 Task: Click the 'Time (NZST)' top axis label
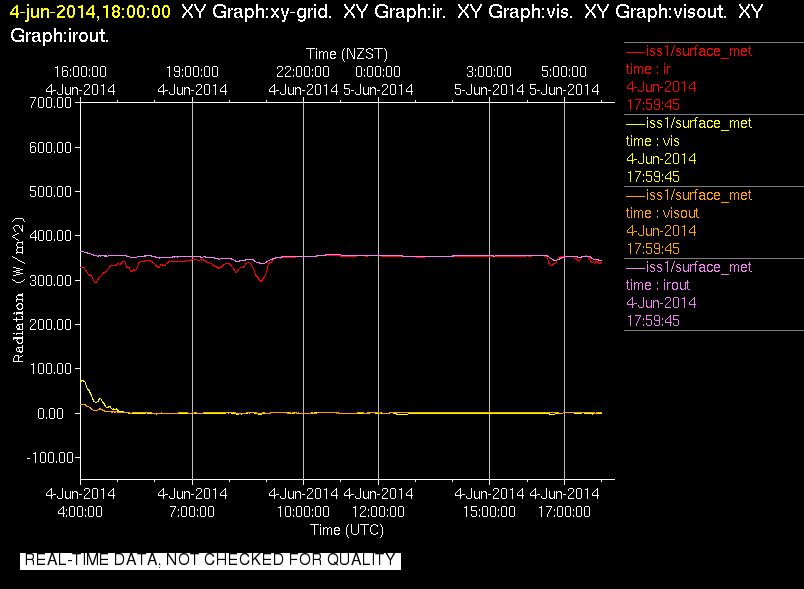(347, 54)
